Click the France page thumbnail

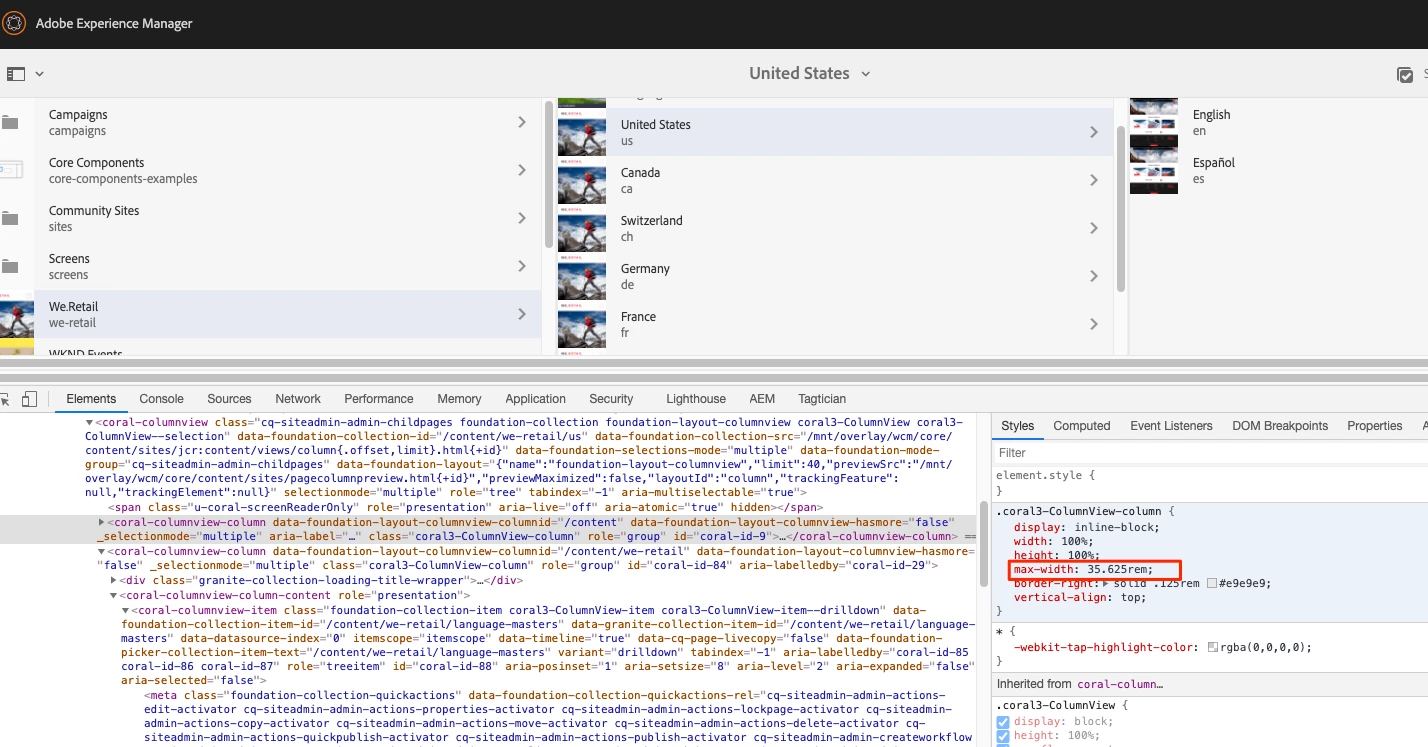pos(582,325)
